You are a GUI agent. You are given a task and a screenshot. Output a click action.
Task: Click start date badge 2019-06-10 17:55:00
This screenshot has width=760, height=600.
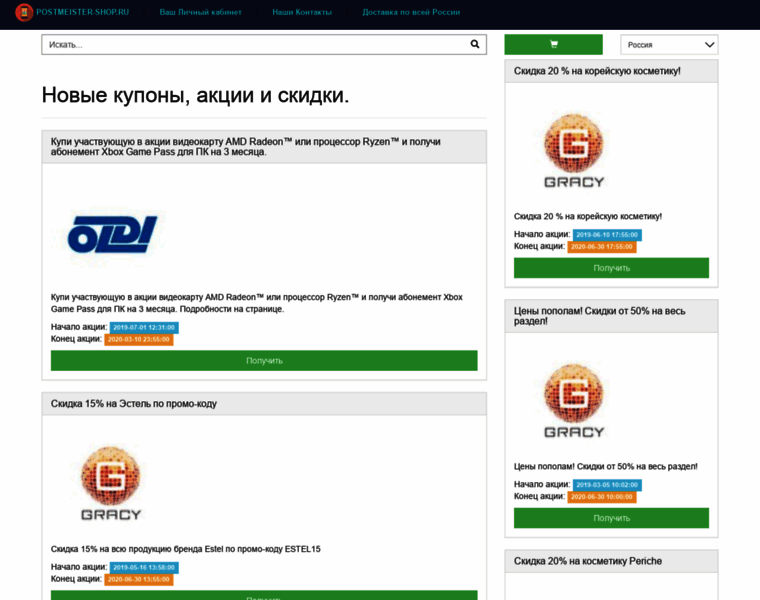pos(607,235)
